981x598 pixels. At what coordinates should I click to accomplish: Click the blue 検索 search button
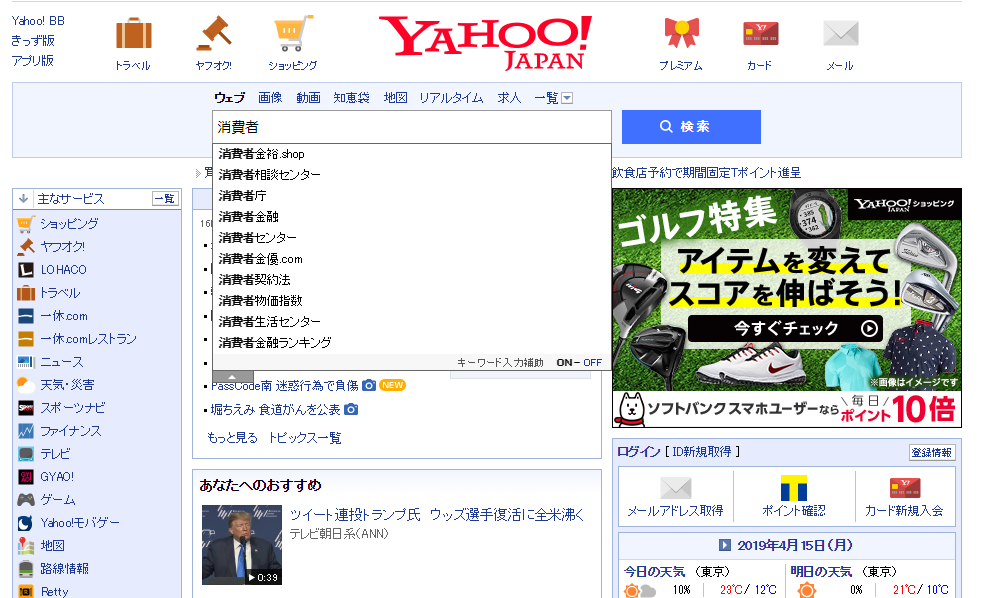click(x=691, y=127)
